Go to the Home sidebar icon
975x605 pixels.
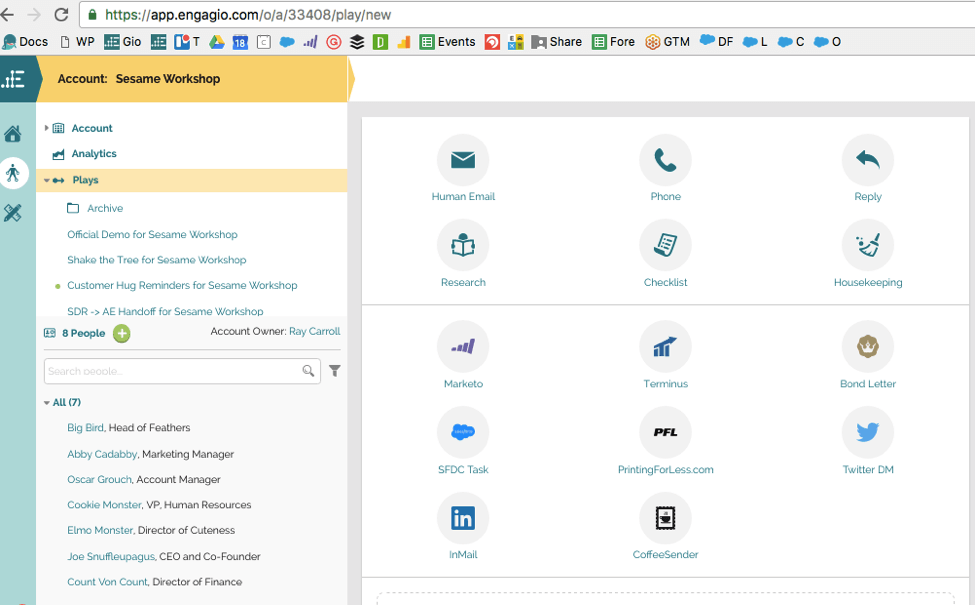(12, 134)
